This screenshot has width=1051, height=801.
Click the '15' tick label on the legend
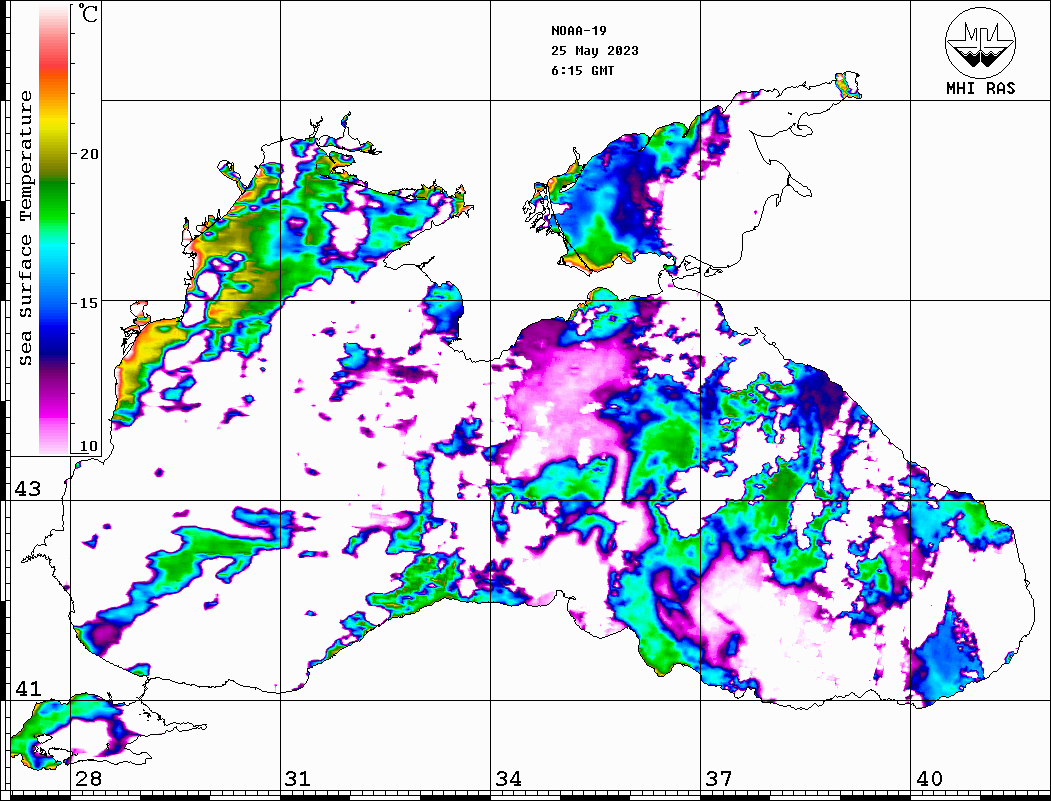point(88,303)
